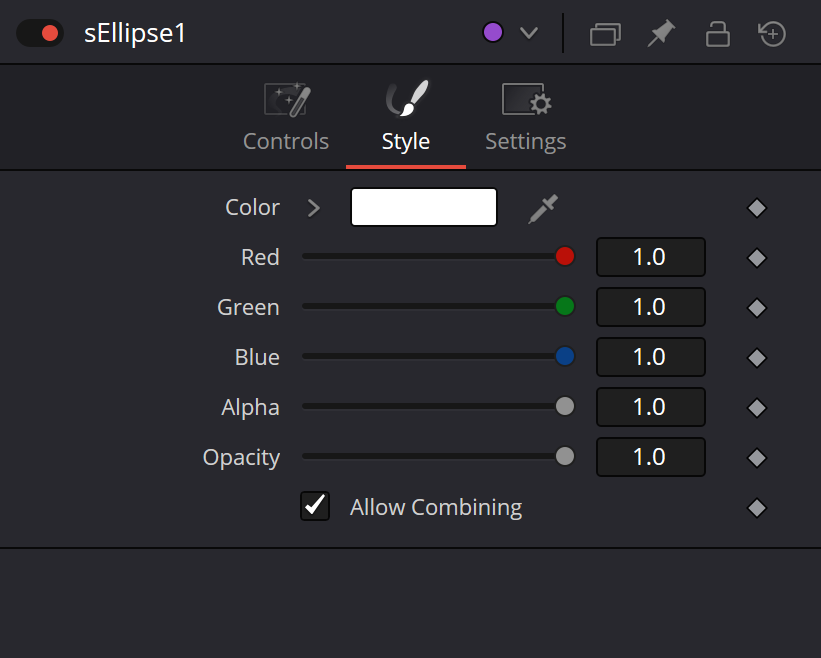Toggle the sEllipse1 node enable switch

(40, 33)
